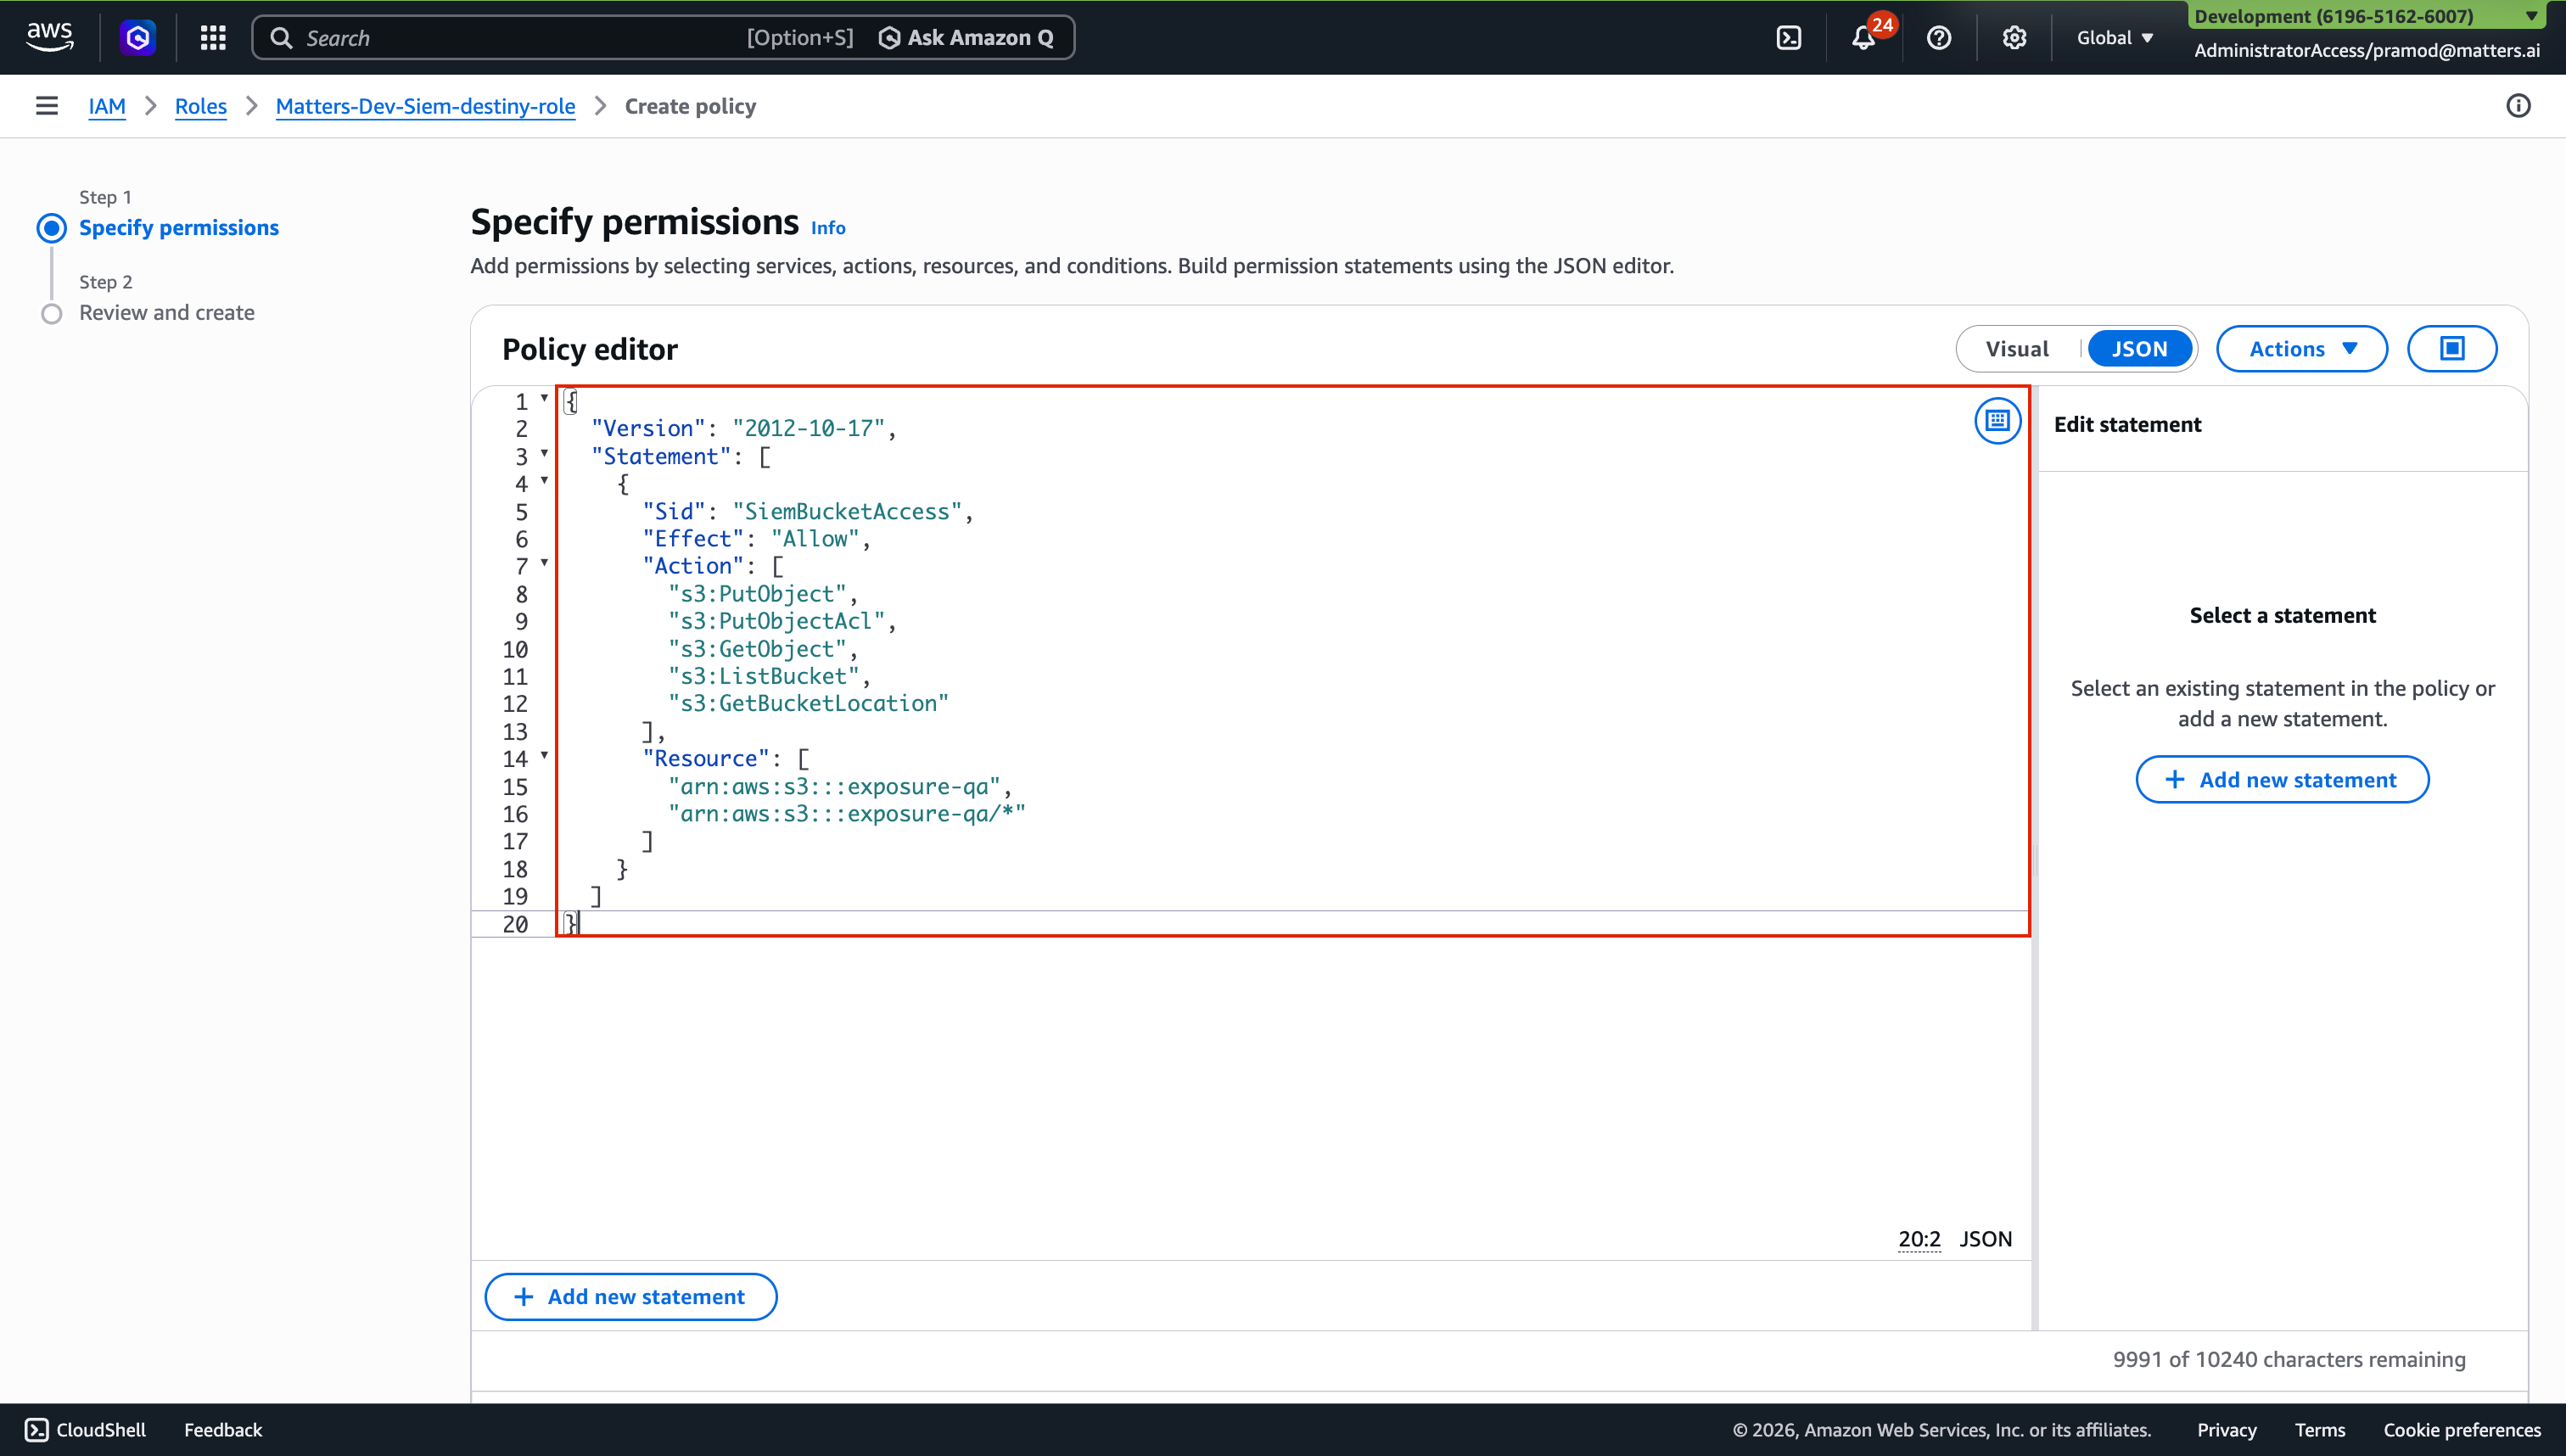
Task: Select the JSON editor mode
Action: [2139, 349]
